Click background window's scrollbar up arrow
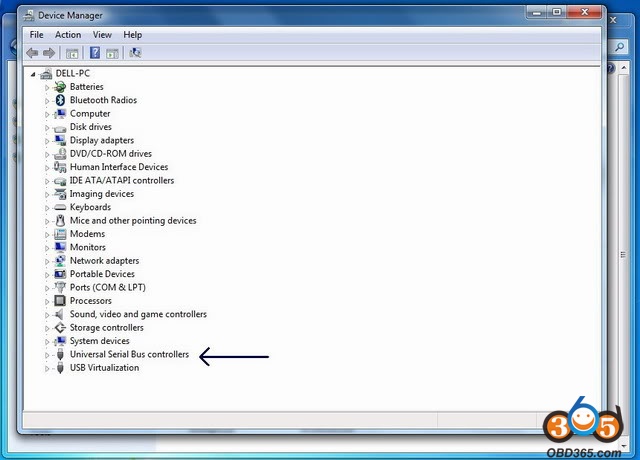 [x=624, y=68]
